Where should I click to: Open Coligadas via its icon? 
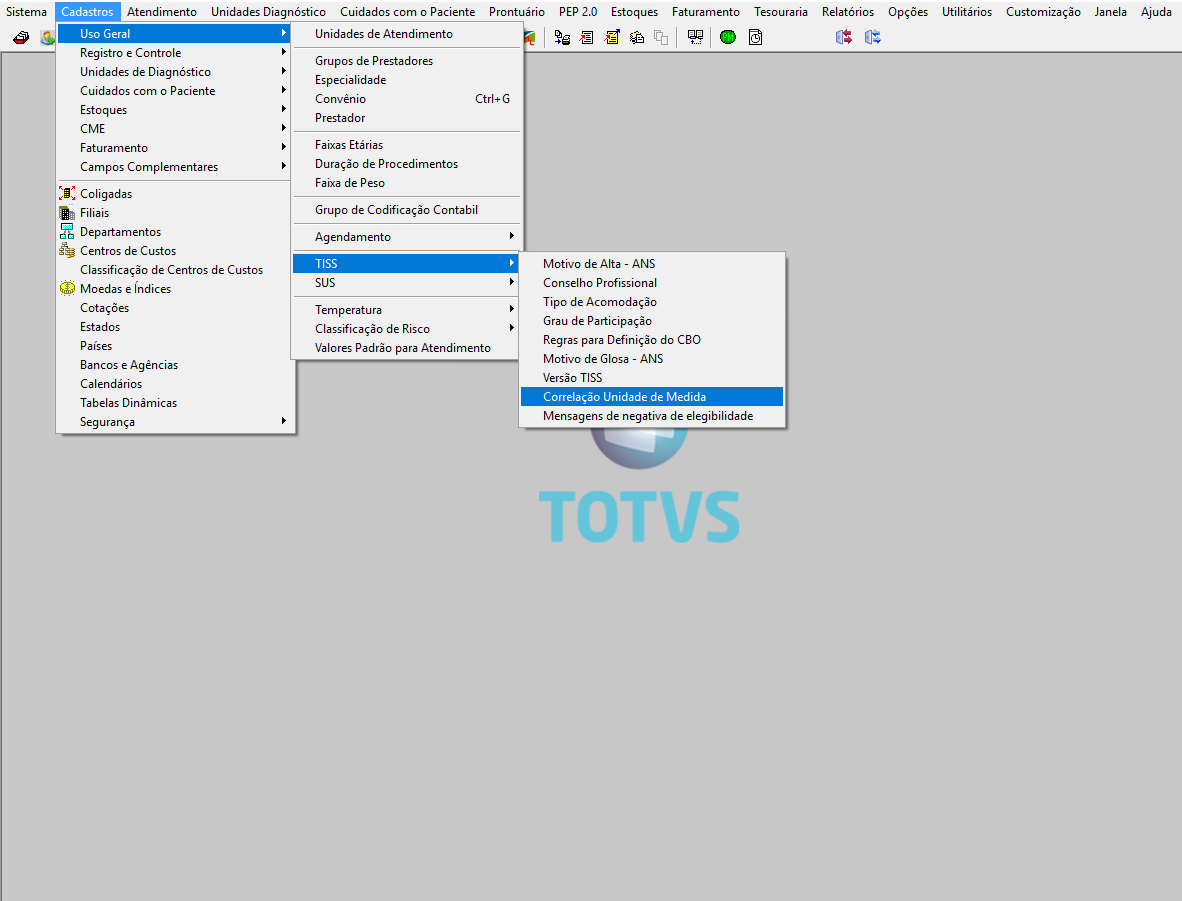tap(67, 194)
